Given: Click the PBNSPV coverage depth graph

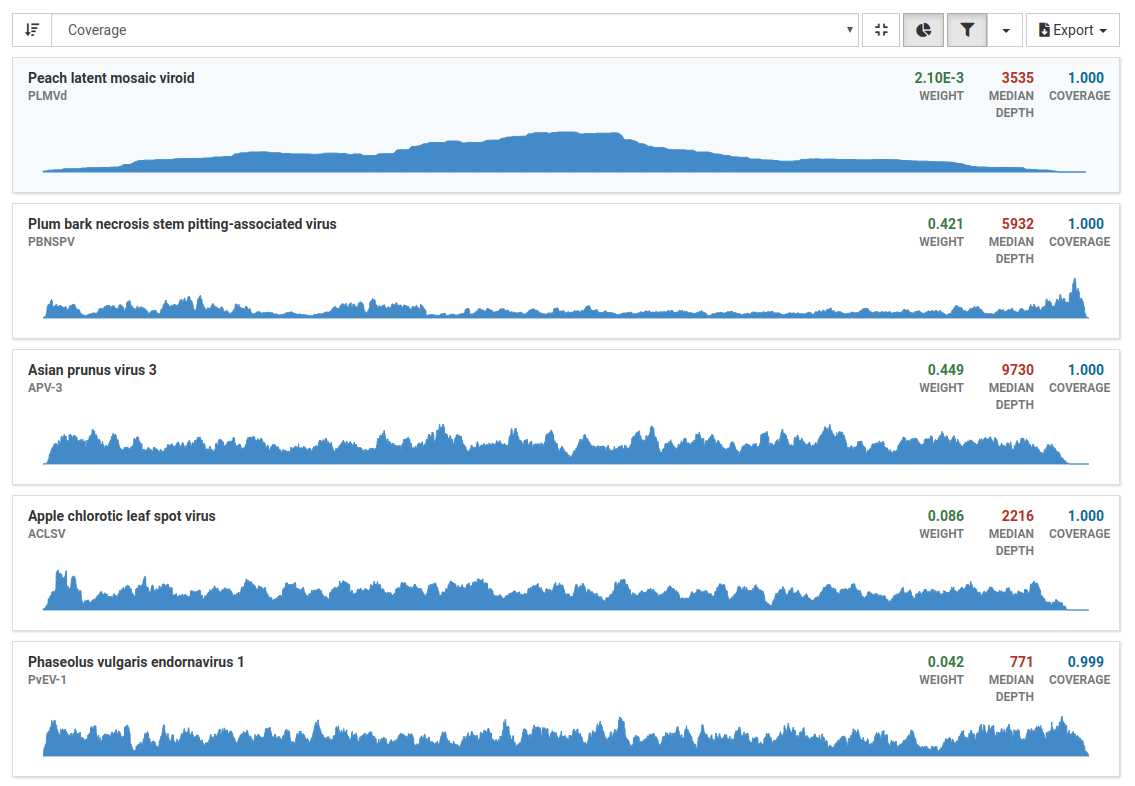Looking at the screenshot, I should click(x=565, y=305).
